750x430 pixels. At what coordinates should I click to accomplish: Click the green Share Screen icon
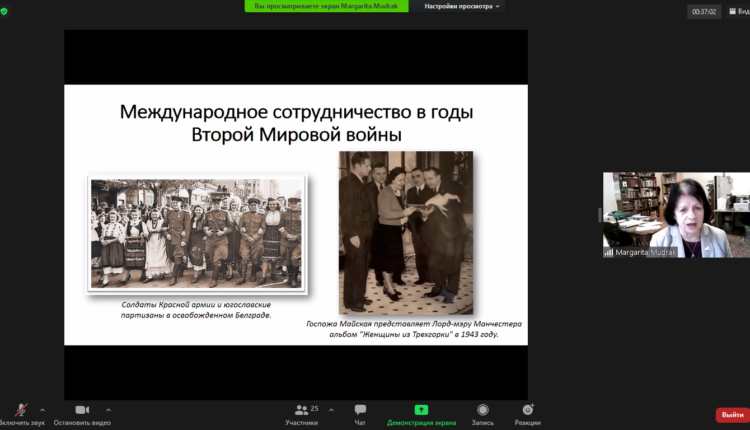(x=421, y=409)
